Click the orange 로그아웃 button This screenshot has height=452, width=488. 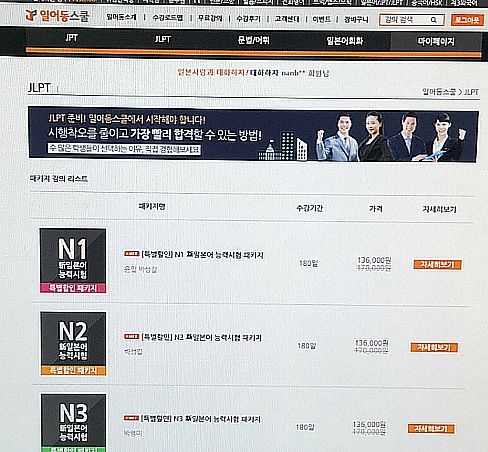coord(467,20)
